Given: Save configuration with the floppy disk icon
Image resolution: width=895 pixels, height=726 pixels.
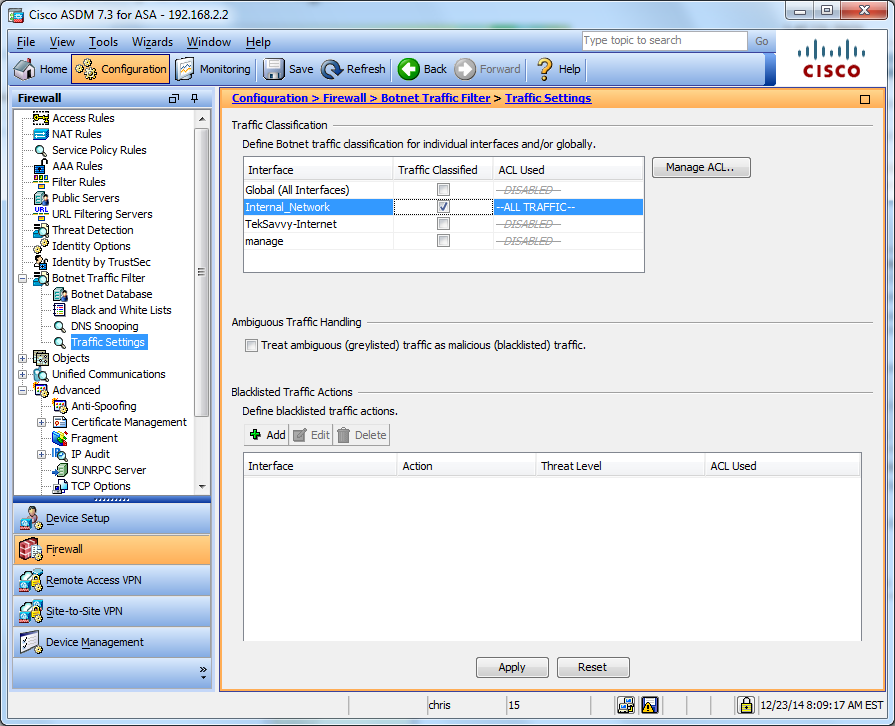Looking at the screenshot, I should (273, 69).
